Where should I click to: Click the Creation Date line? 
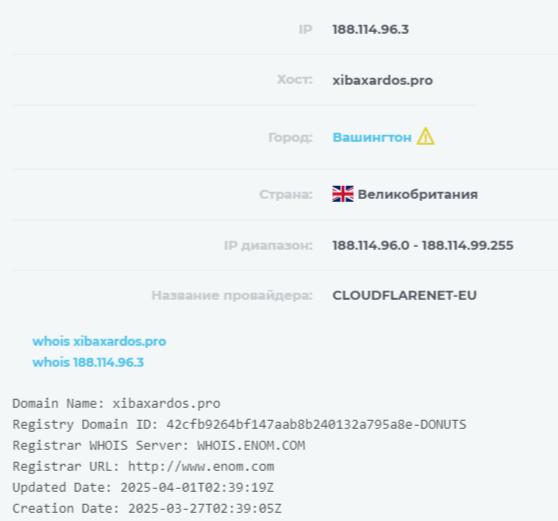click(147, 509)
